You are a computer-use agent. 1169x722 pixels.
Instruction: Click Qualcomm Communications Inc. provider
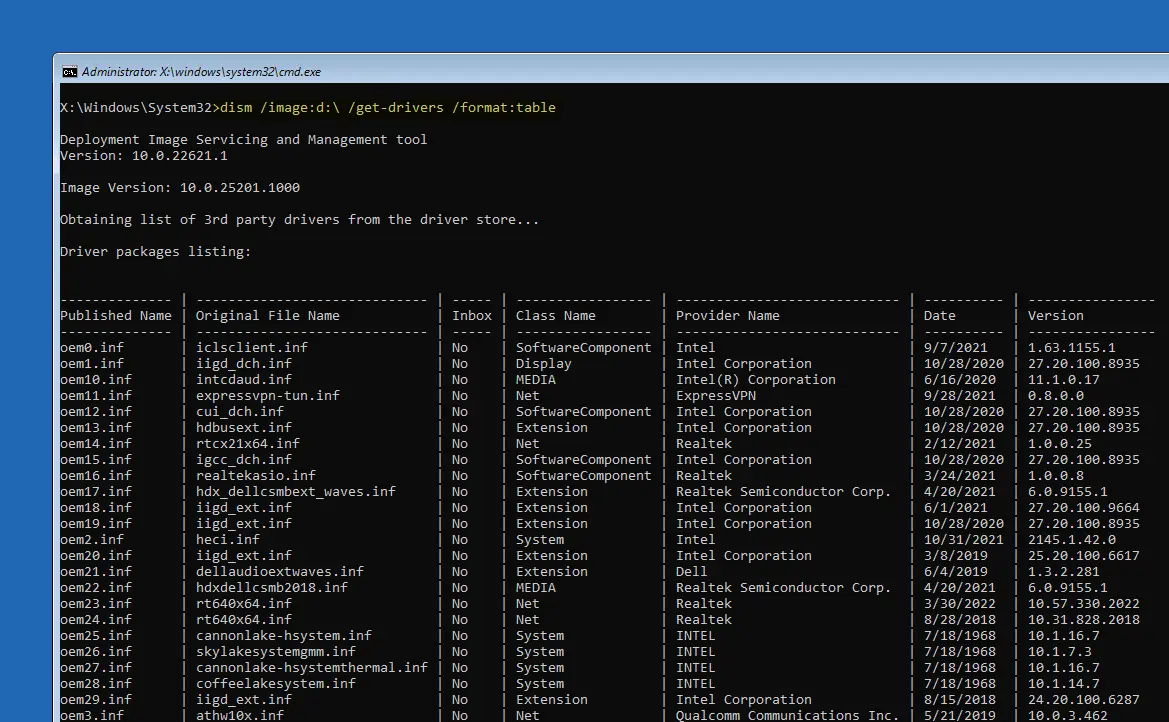787,715
